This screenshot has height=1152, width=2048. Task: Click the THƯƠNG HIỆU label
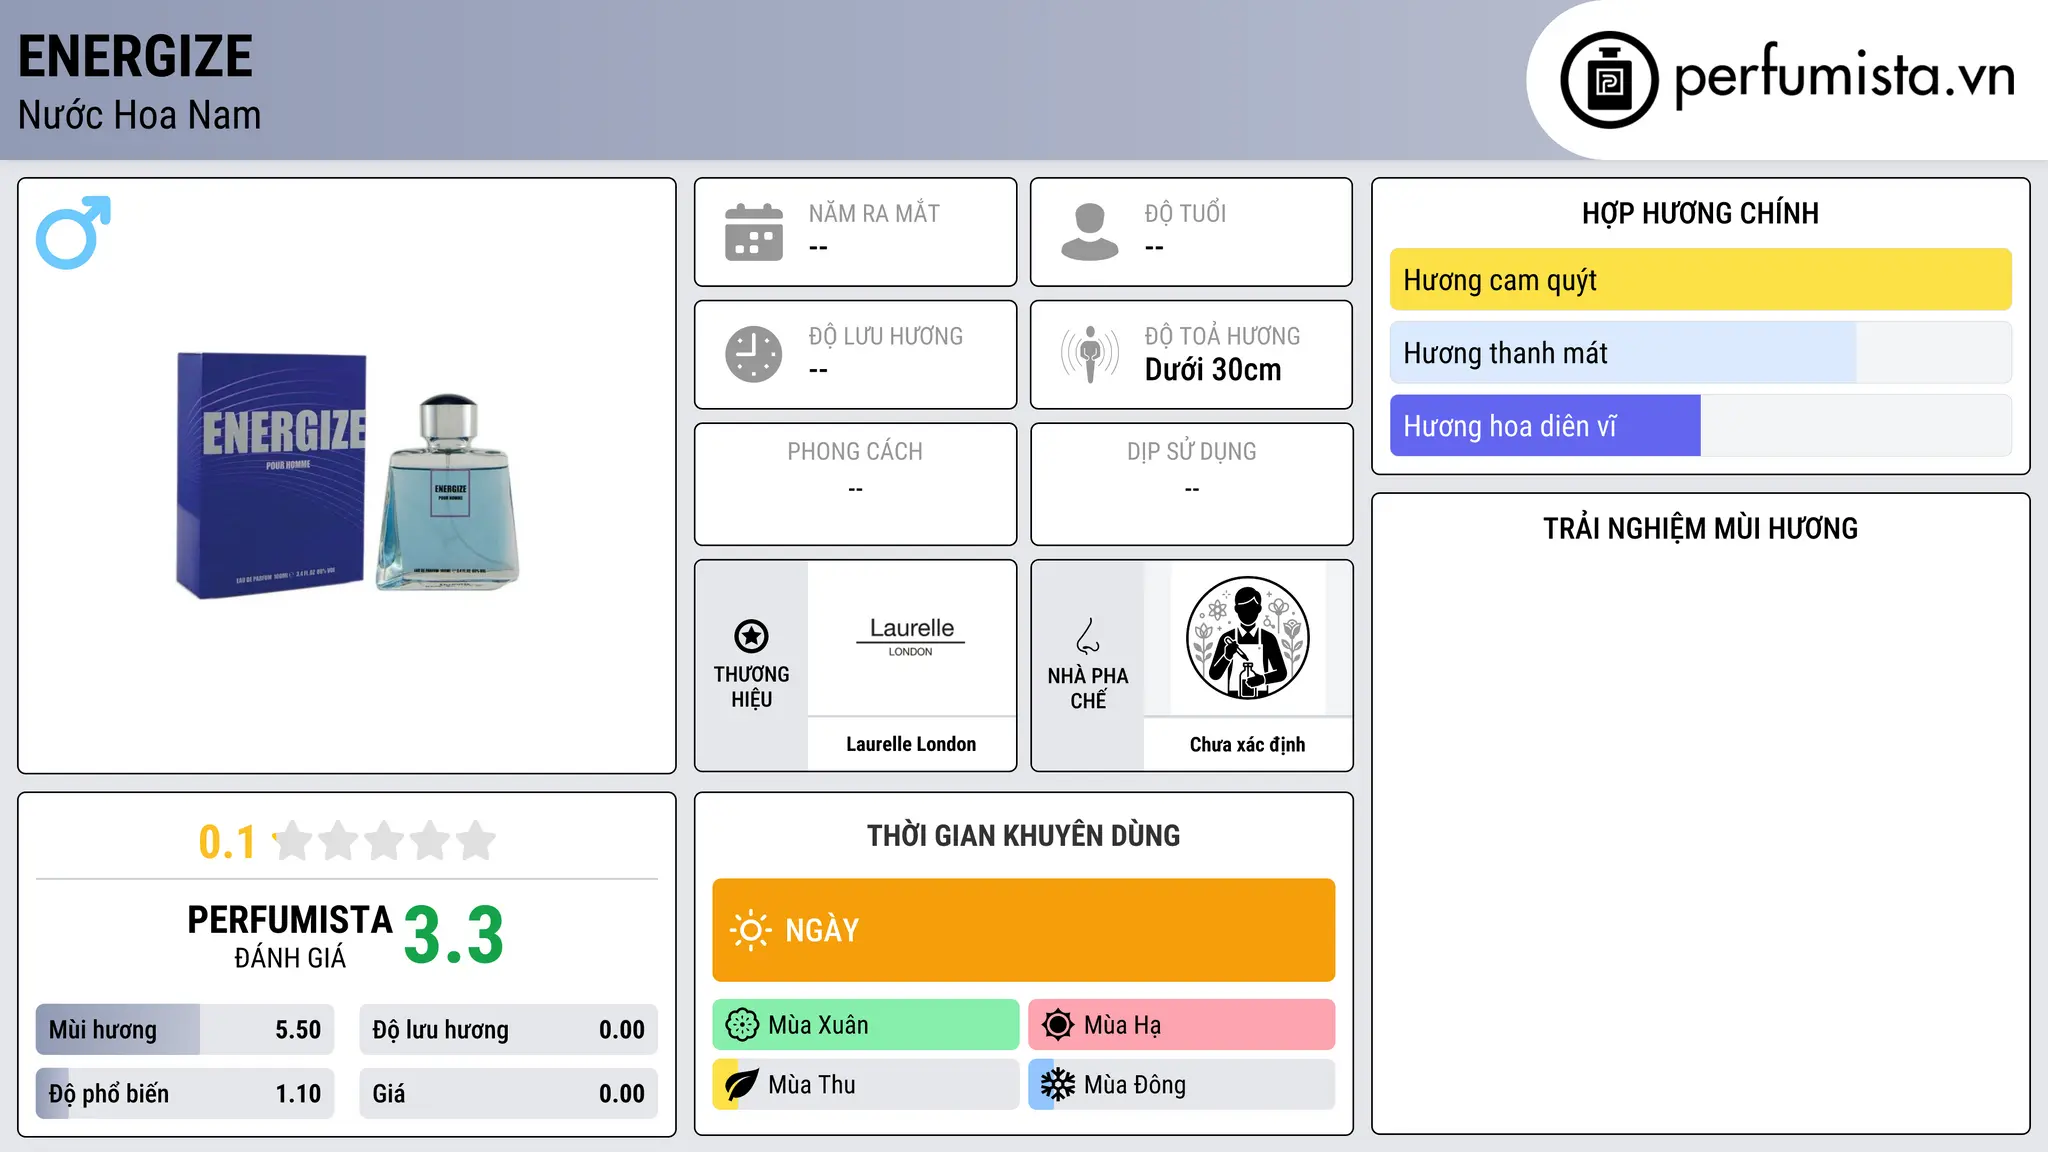(x=751, y=687)
